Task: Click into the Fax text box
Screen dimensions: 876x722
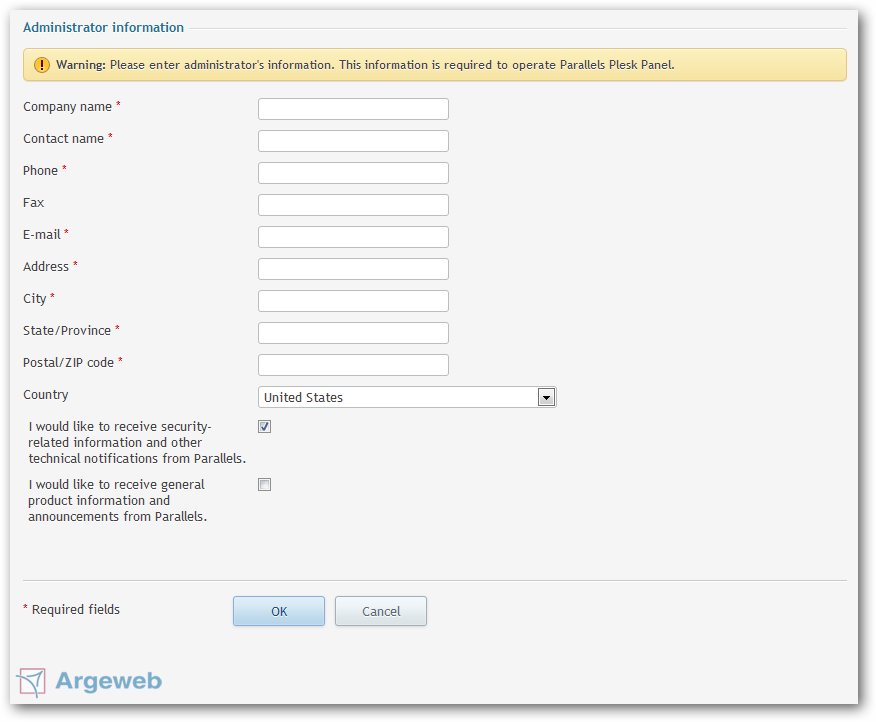Action: click(x=353, y=205)
